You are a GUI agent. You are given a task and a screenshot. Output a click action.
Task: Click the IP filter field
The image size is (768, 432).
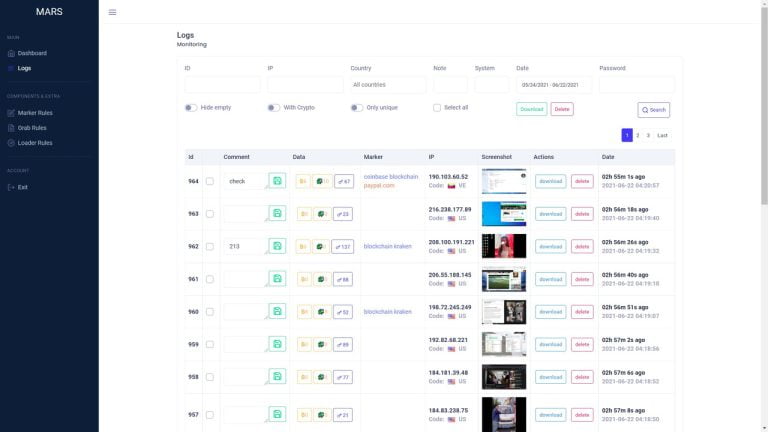point(305,85)
